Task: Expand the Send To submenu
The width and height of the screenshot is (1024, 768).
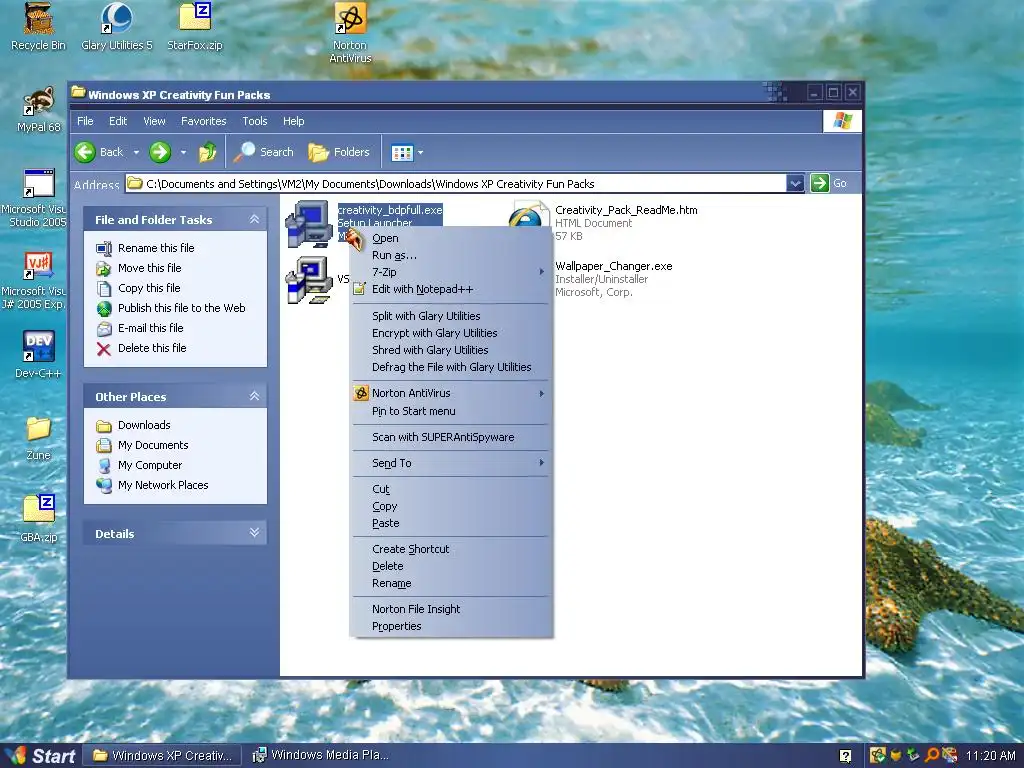Action: 451,463
